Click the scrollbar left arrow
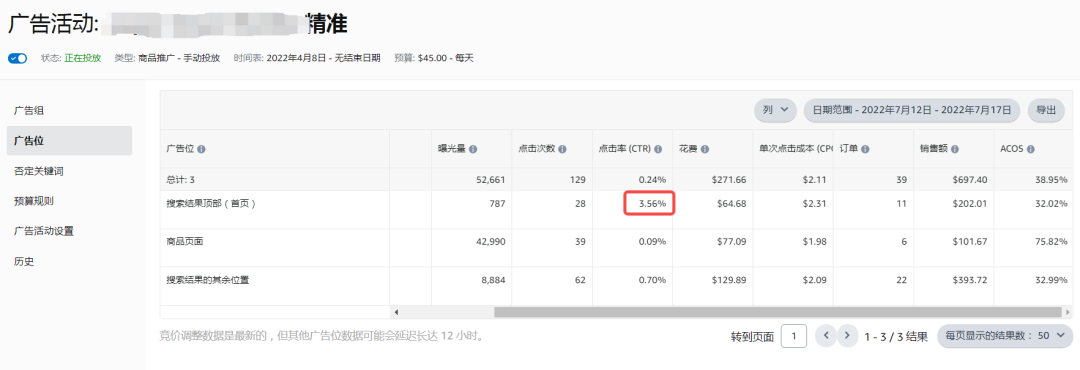The height and width of the screenshot is (370, 1080). point(396,312)
